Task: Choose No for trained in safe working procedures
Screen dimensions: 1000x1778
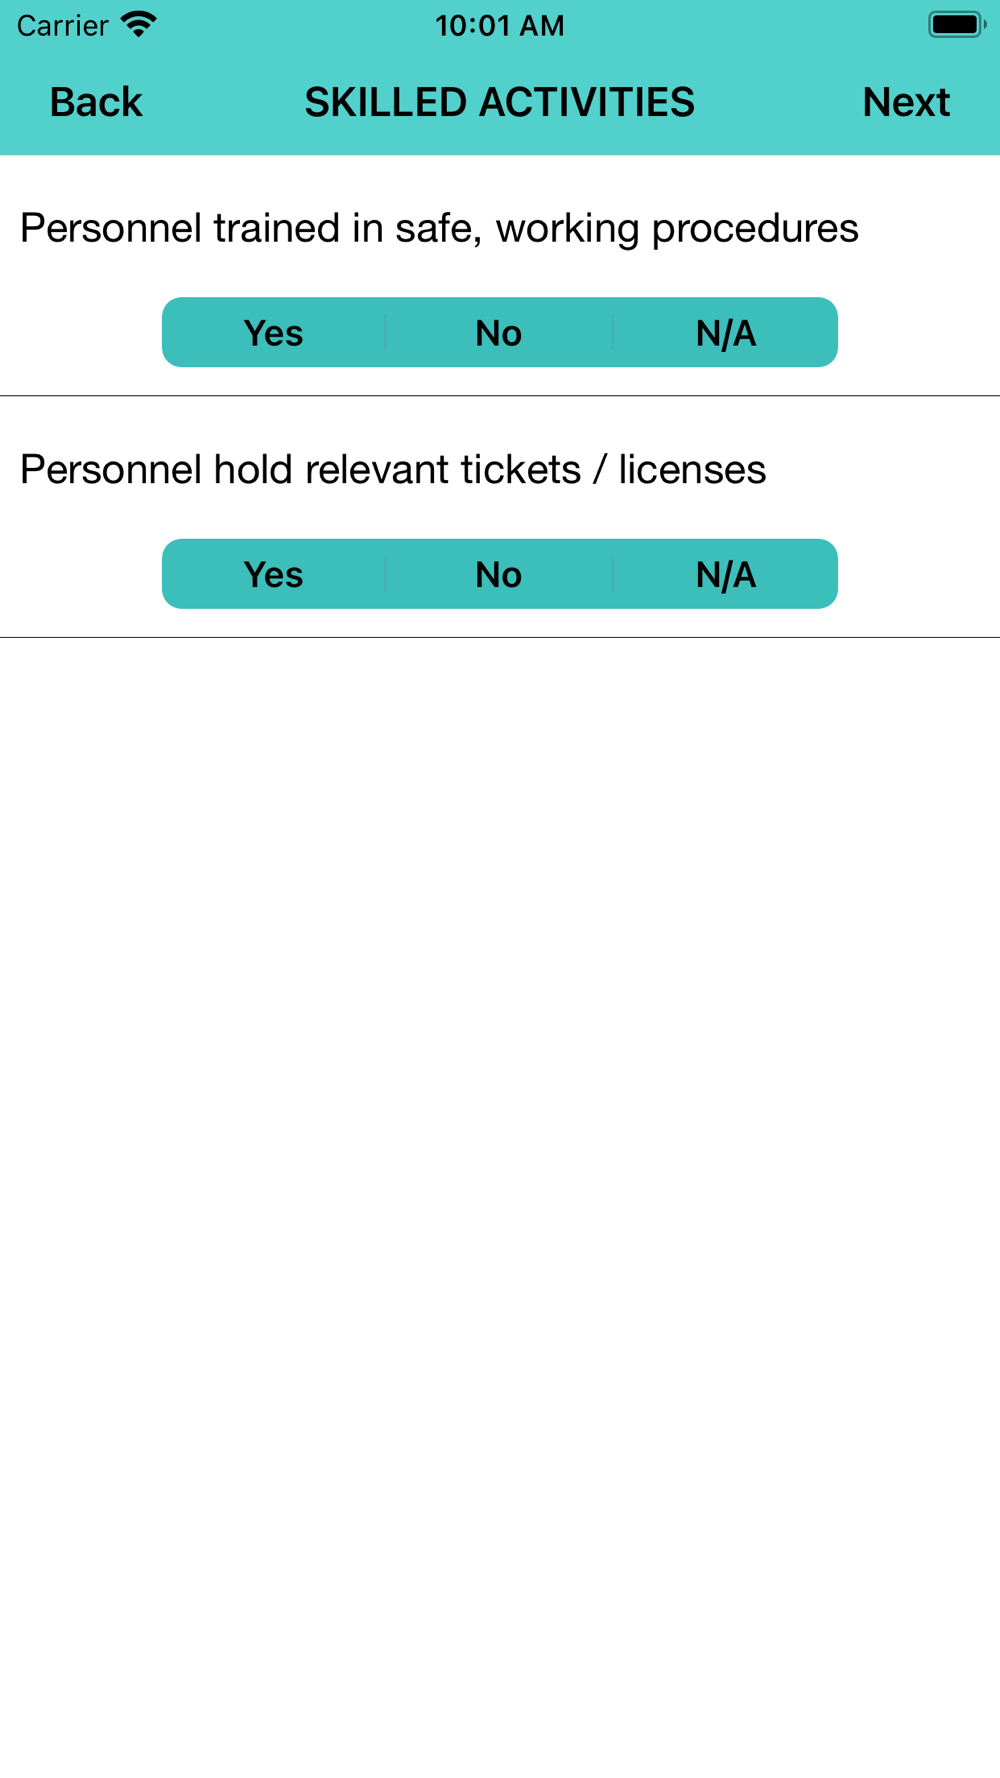Action: (x=499, y=332)
